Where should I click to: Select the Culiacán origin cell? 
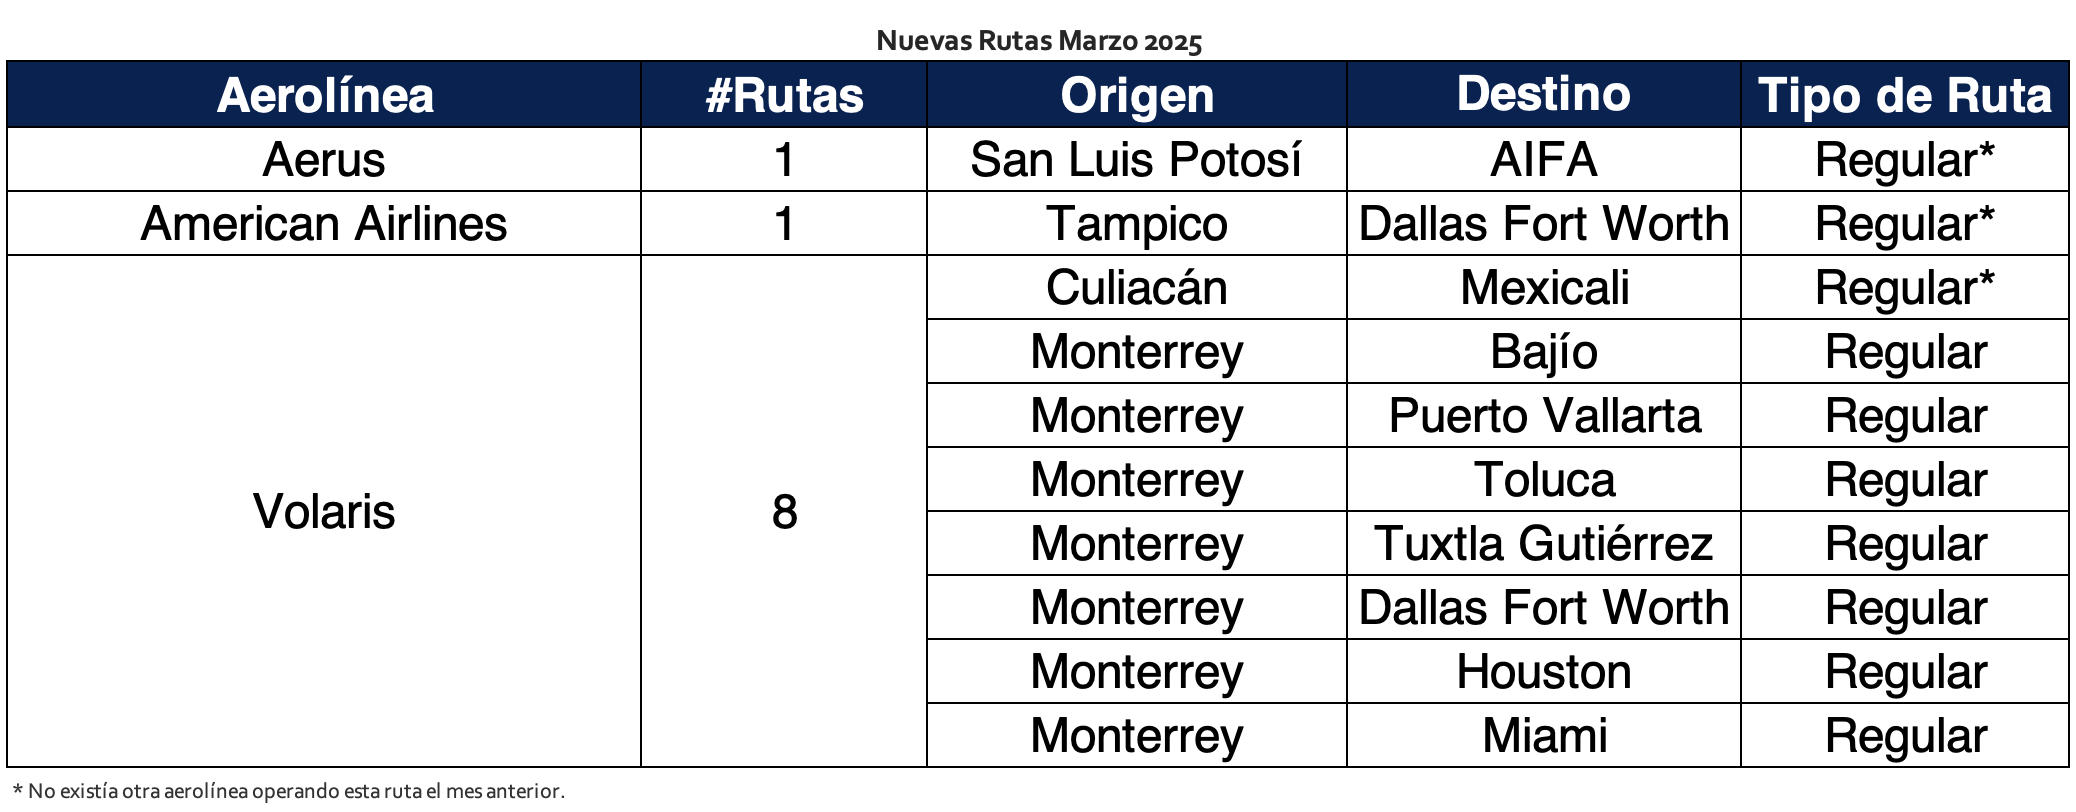pos(1137,288)
